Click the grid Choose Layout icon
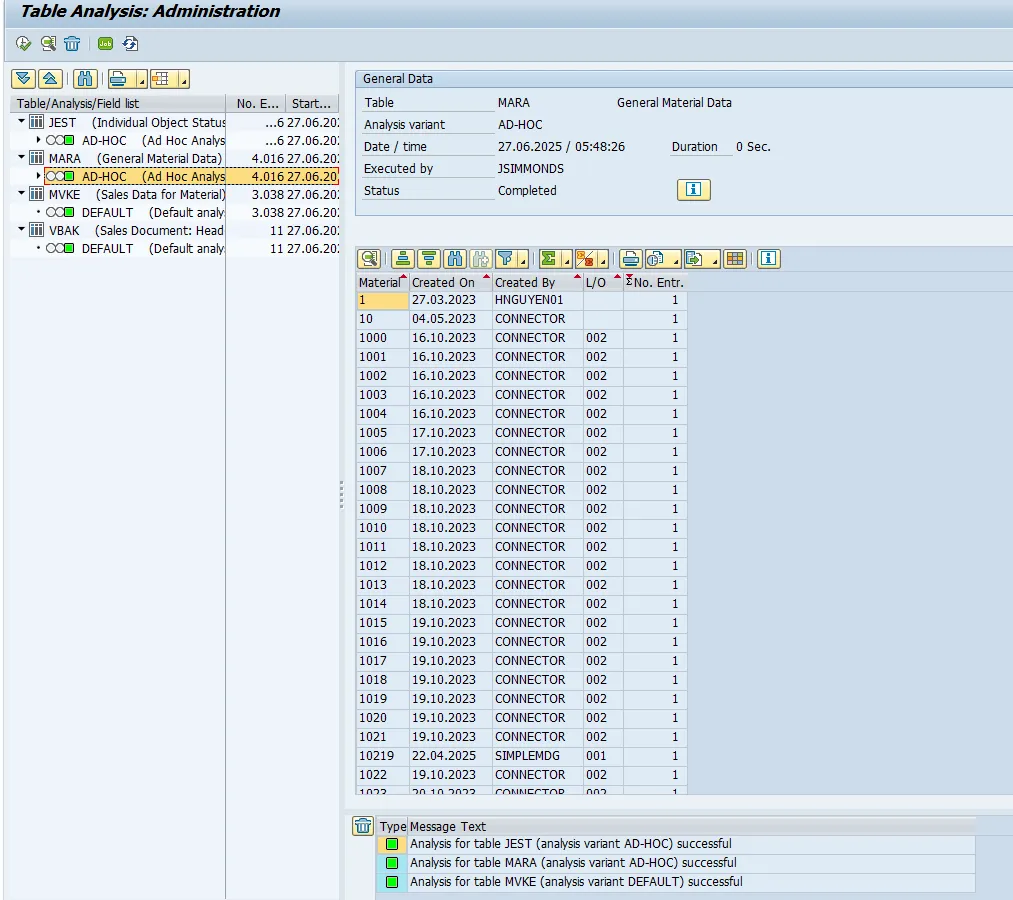1013x900 pixels. (735, 259)
